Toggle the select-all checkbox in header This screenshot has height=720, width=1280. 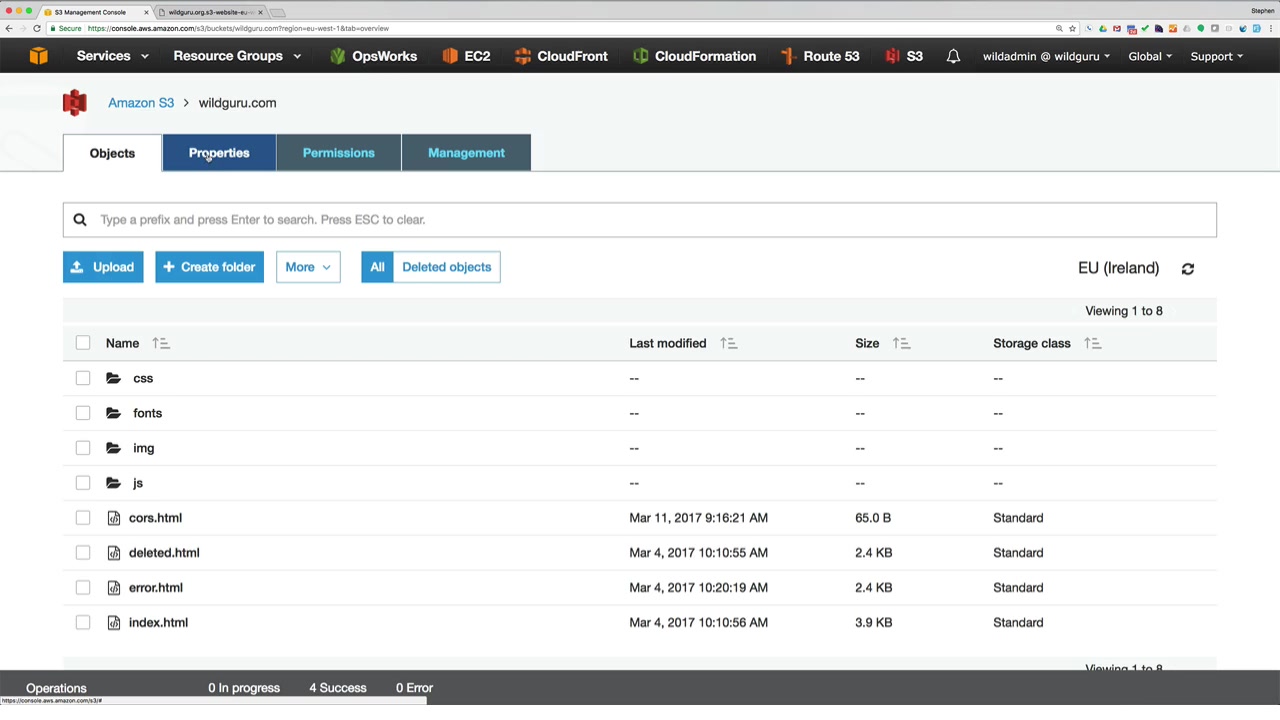[x=83, y=343]
